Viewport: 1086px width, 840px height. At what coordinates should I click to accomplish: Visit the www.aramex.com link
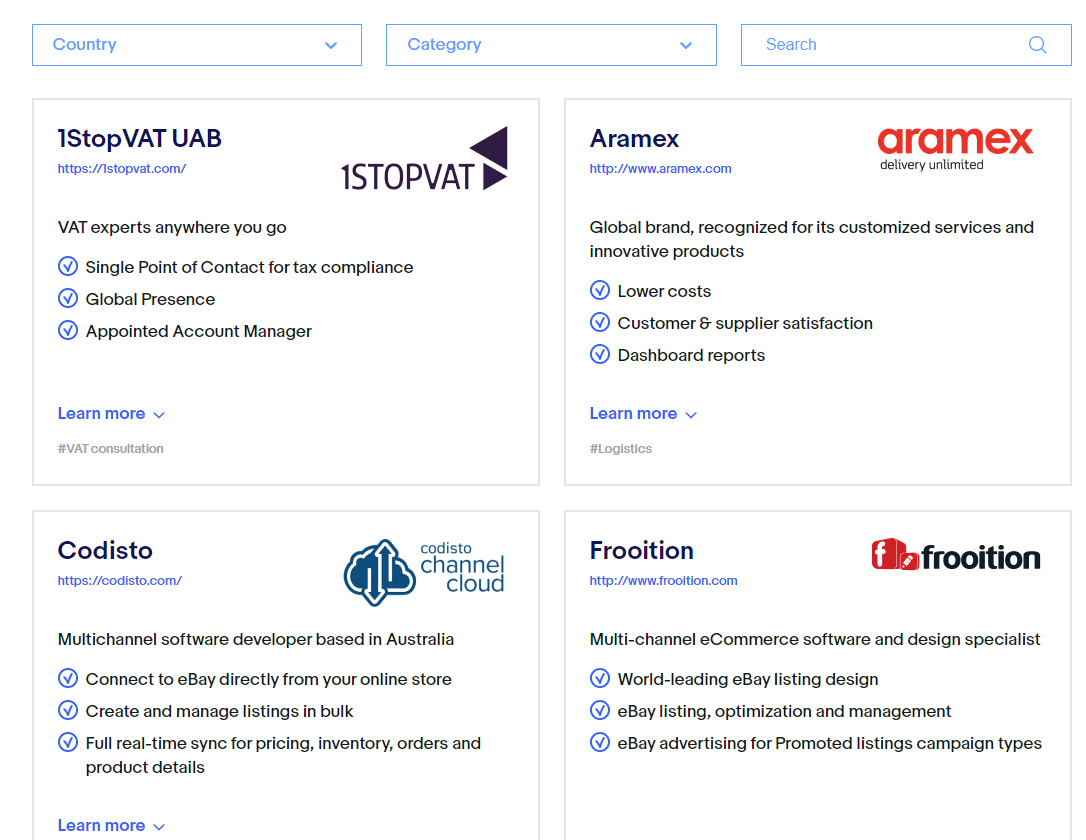[x=660, y=169]
